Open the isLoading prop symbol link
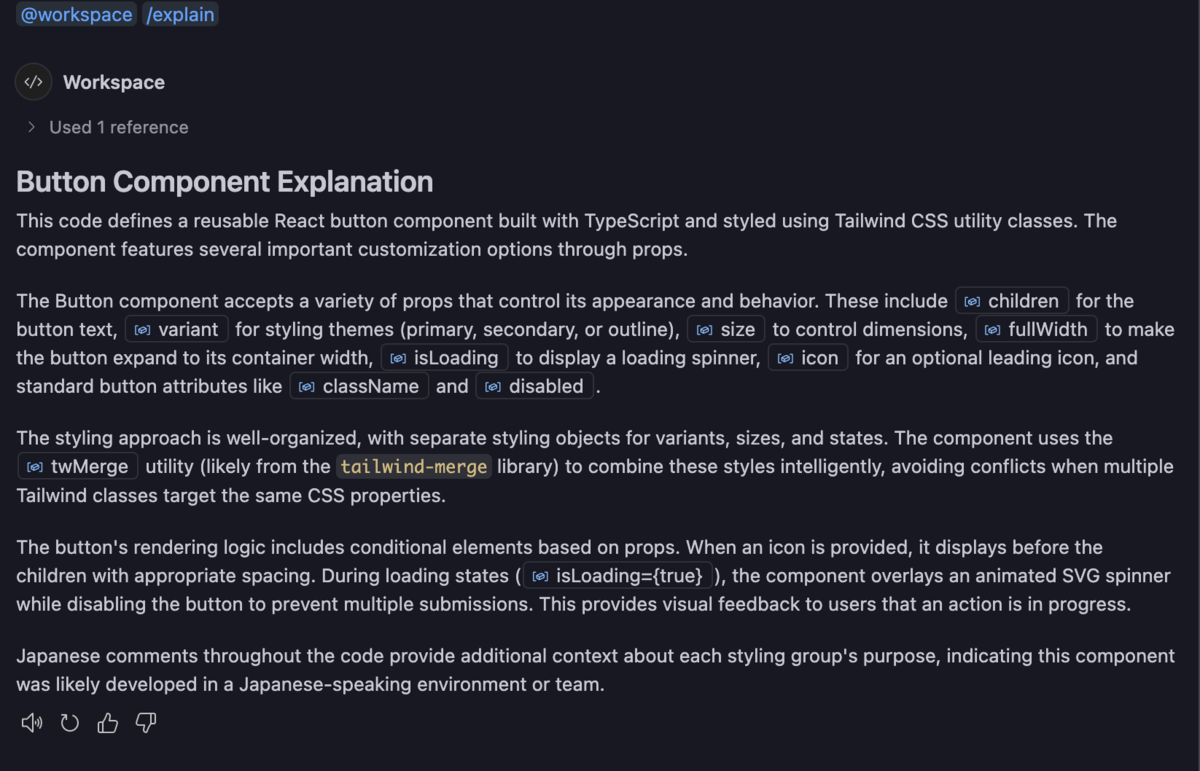 click(x=445, y=358)
